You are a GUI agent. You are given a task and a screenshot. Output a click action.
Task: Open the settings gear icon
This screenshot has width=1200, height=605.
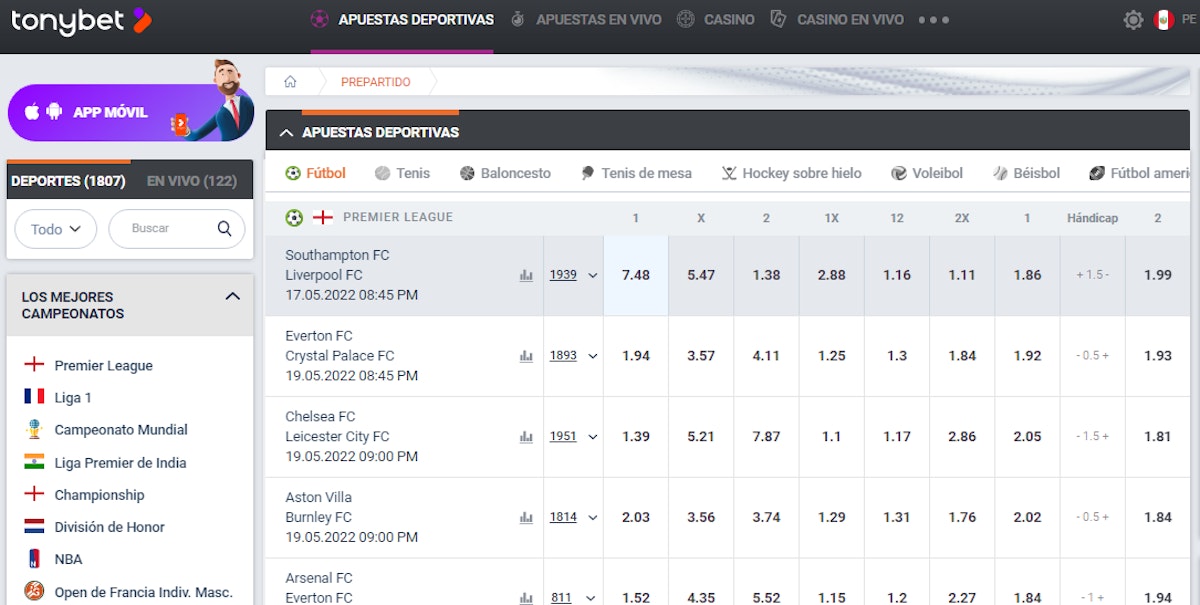pyautogui.click(x=1132, y=20)
